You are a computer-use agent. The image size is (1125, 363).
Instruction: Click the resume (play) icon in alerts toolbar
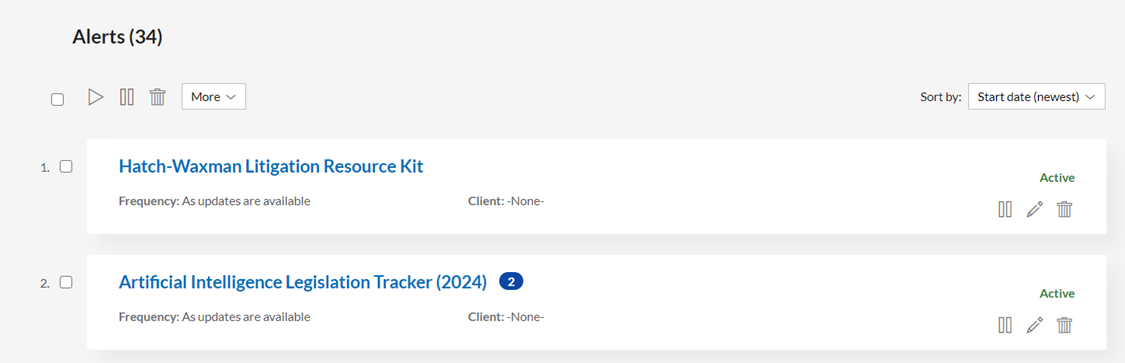(x=95, y=97)
